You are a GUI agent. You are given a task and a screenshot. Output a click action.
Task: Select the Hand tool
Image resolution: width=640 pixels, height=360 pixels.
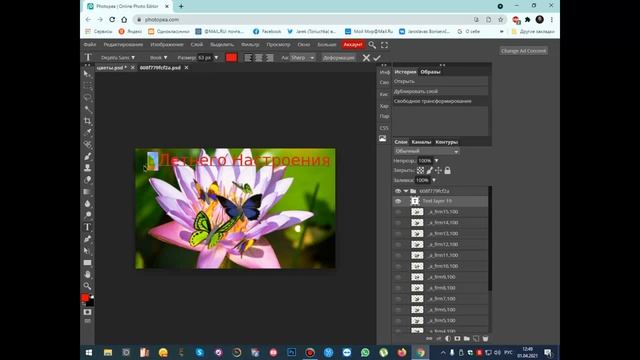pyautogui.click(x=87, y=274)
